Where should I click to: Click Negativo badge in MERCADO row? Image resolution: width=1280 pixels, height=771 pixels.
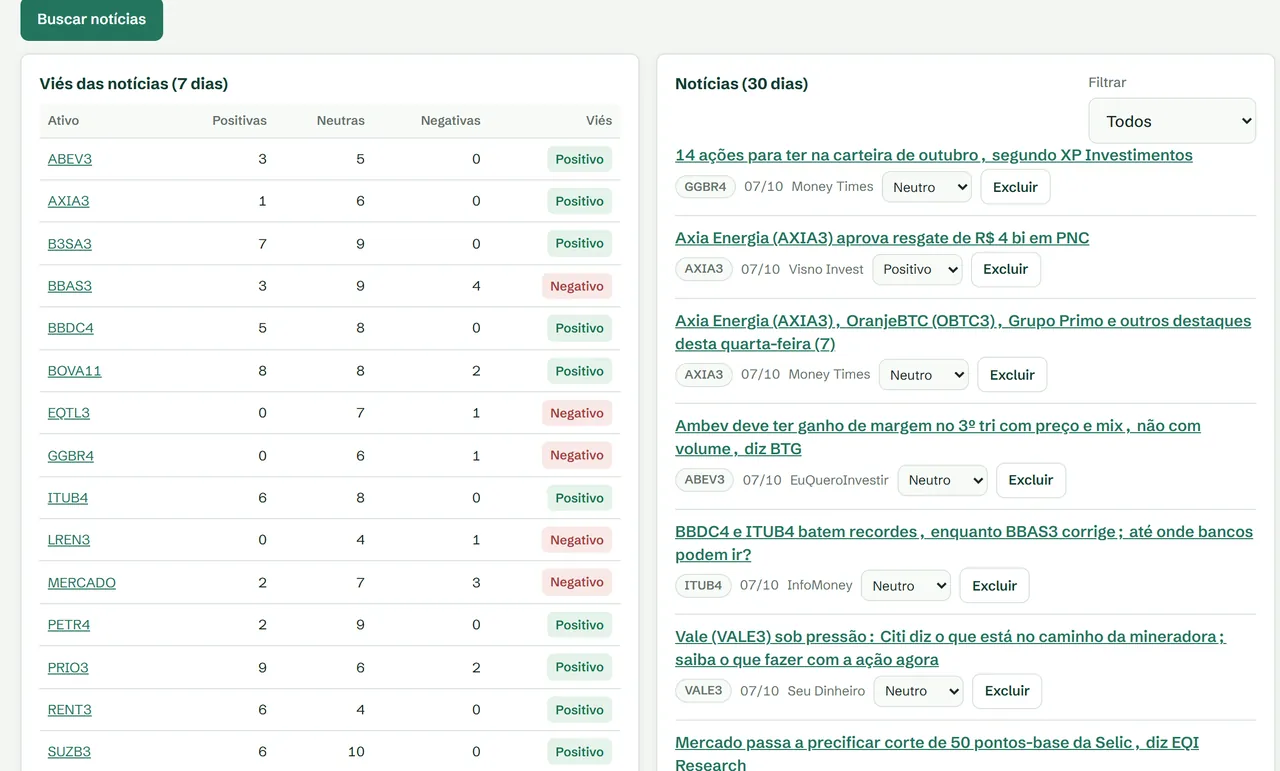click(x=577, y=582)
